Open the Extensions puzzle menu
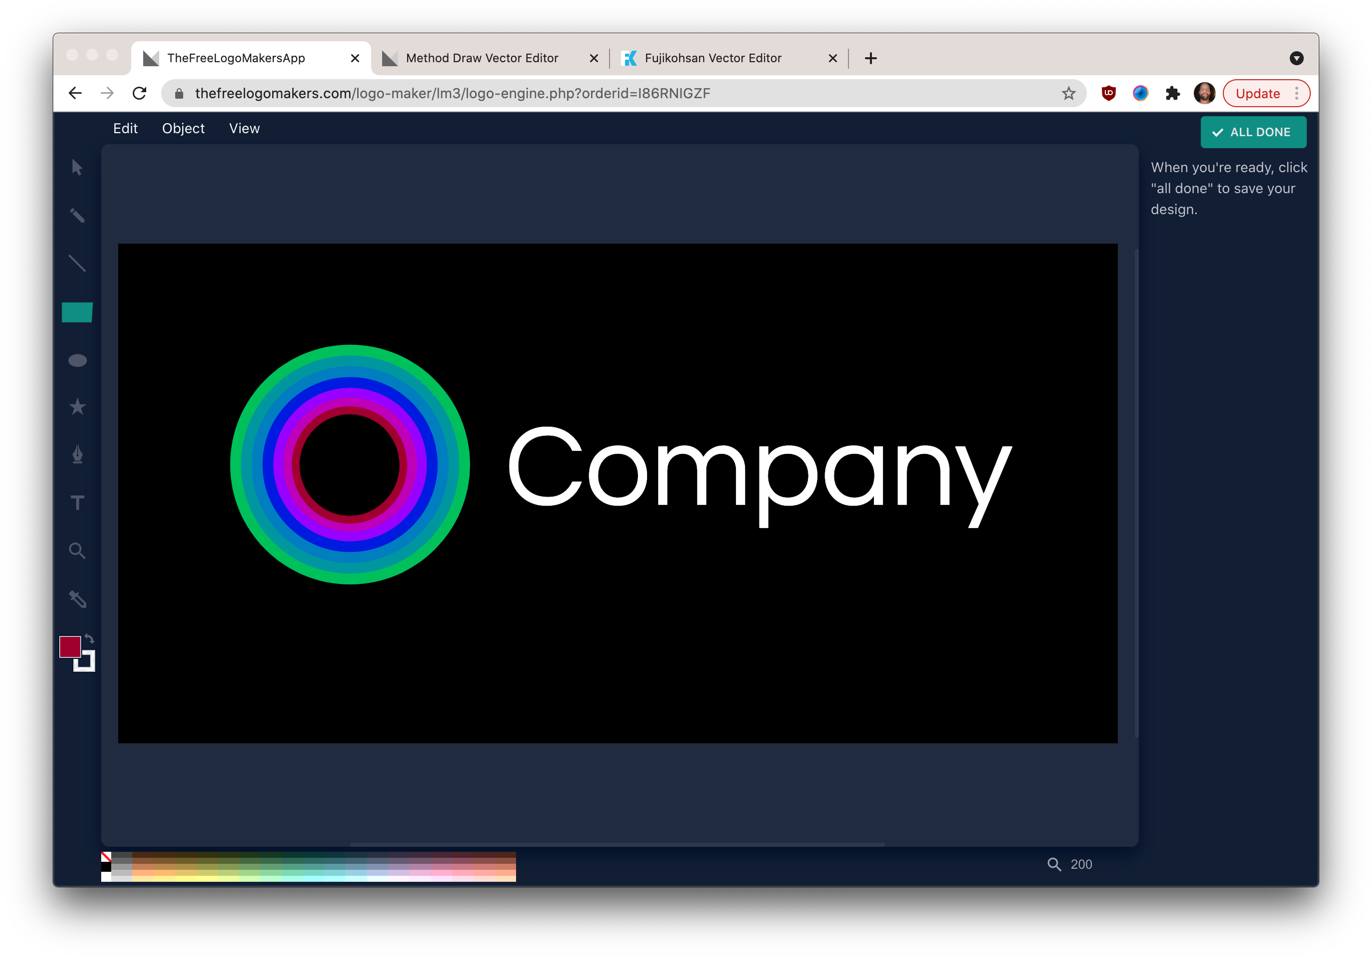Screen dimensions: 1372x956 1173,93
